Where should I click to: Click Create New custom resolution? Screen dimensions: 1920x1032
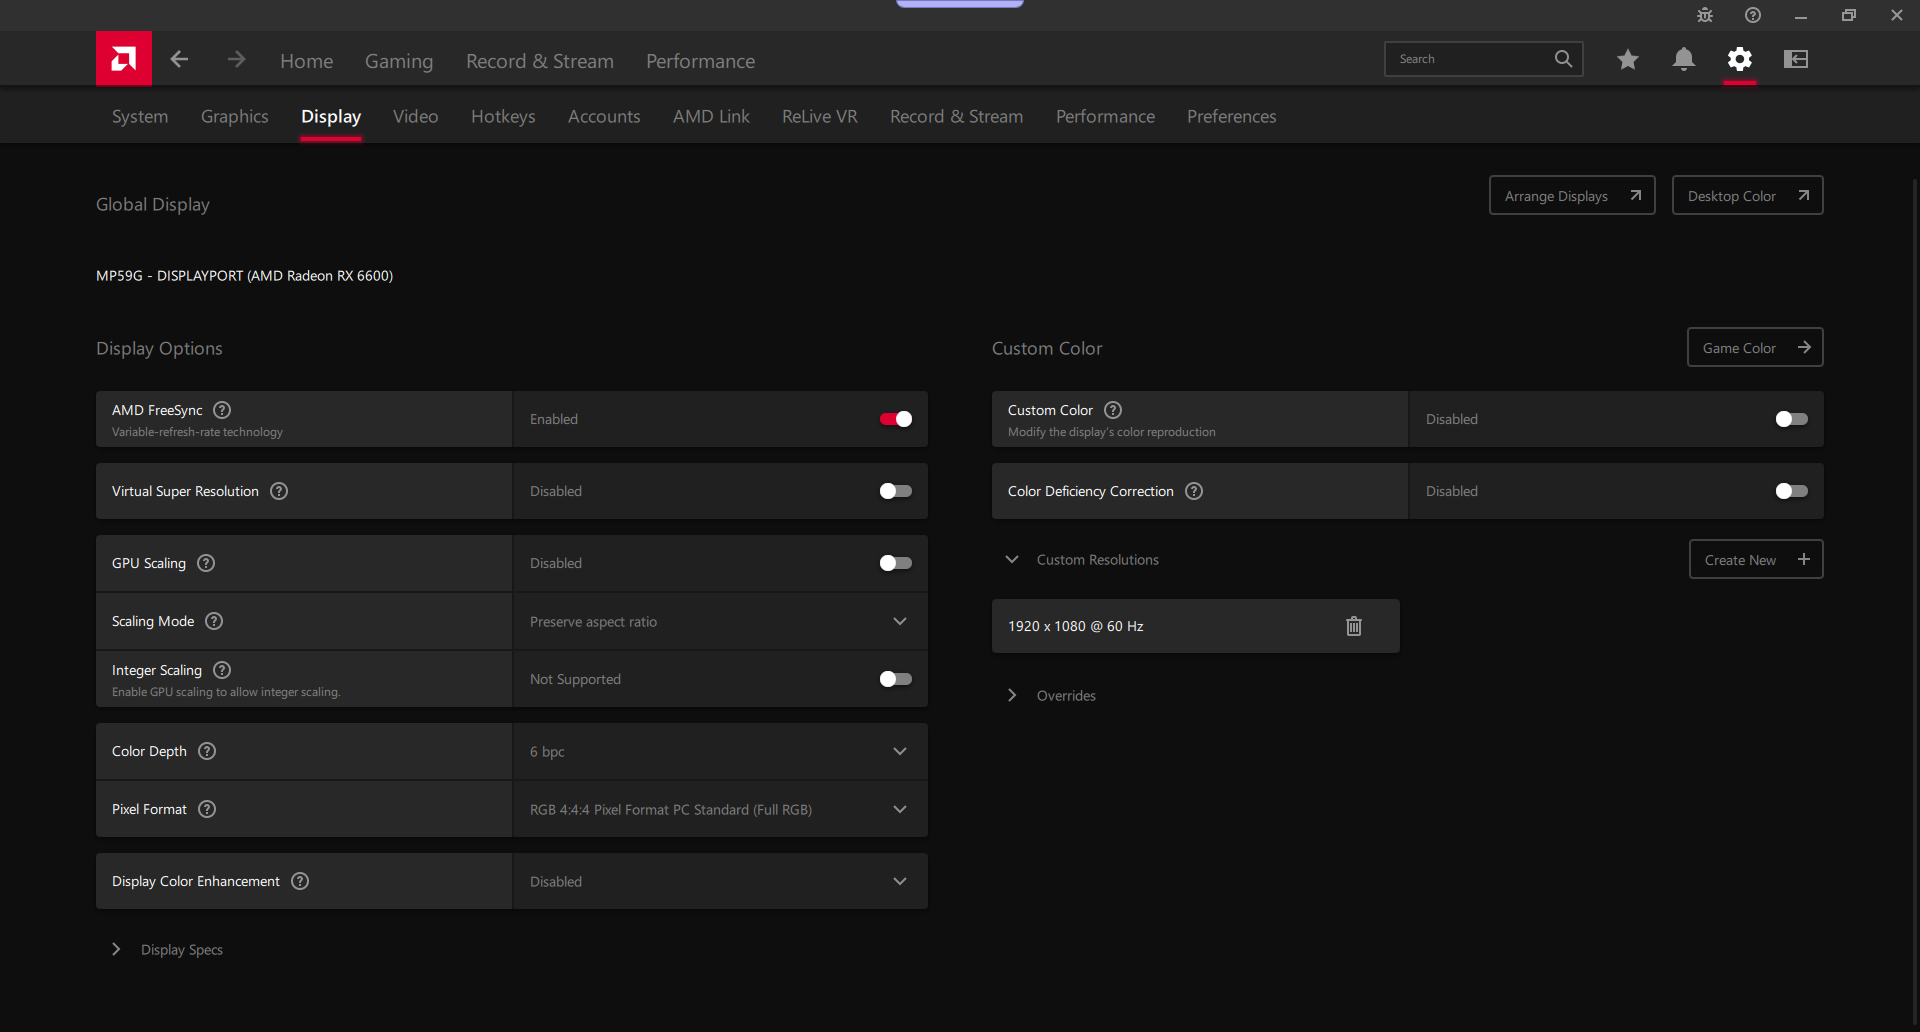pos(1755,560)
